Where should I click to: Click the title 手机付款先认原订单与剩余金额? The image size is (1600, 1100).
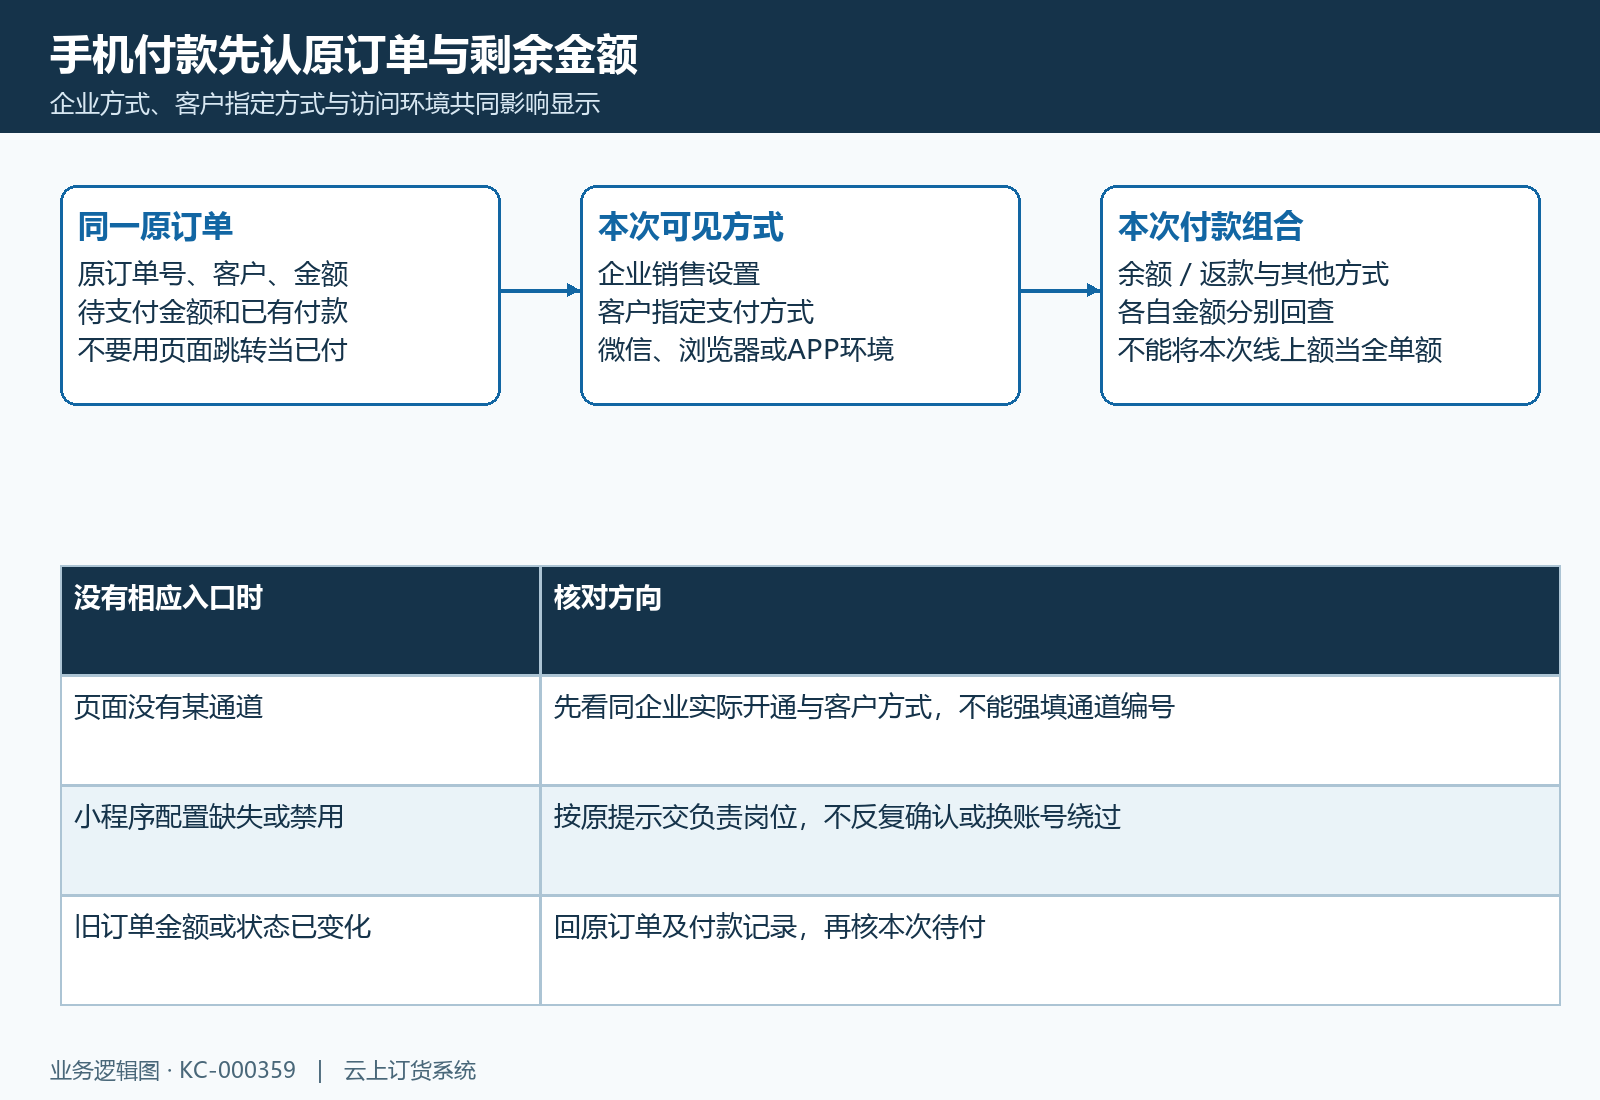coord(344,54)
